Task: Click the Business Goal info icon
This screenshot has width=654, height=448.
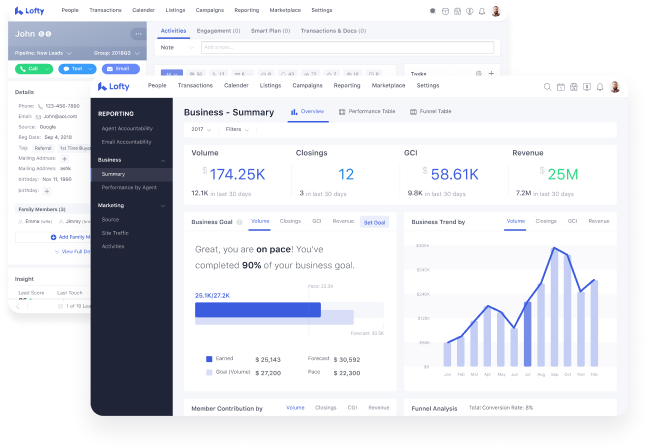Action: pos(240,221)
